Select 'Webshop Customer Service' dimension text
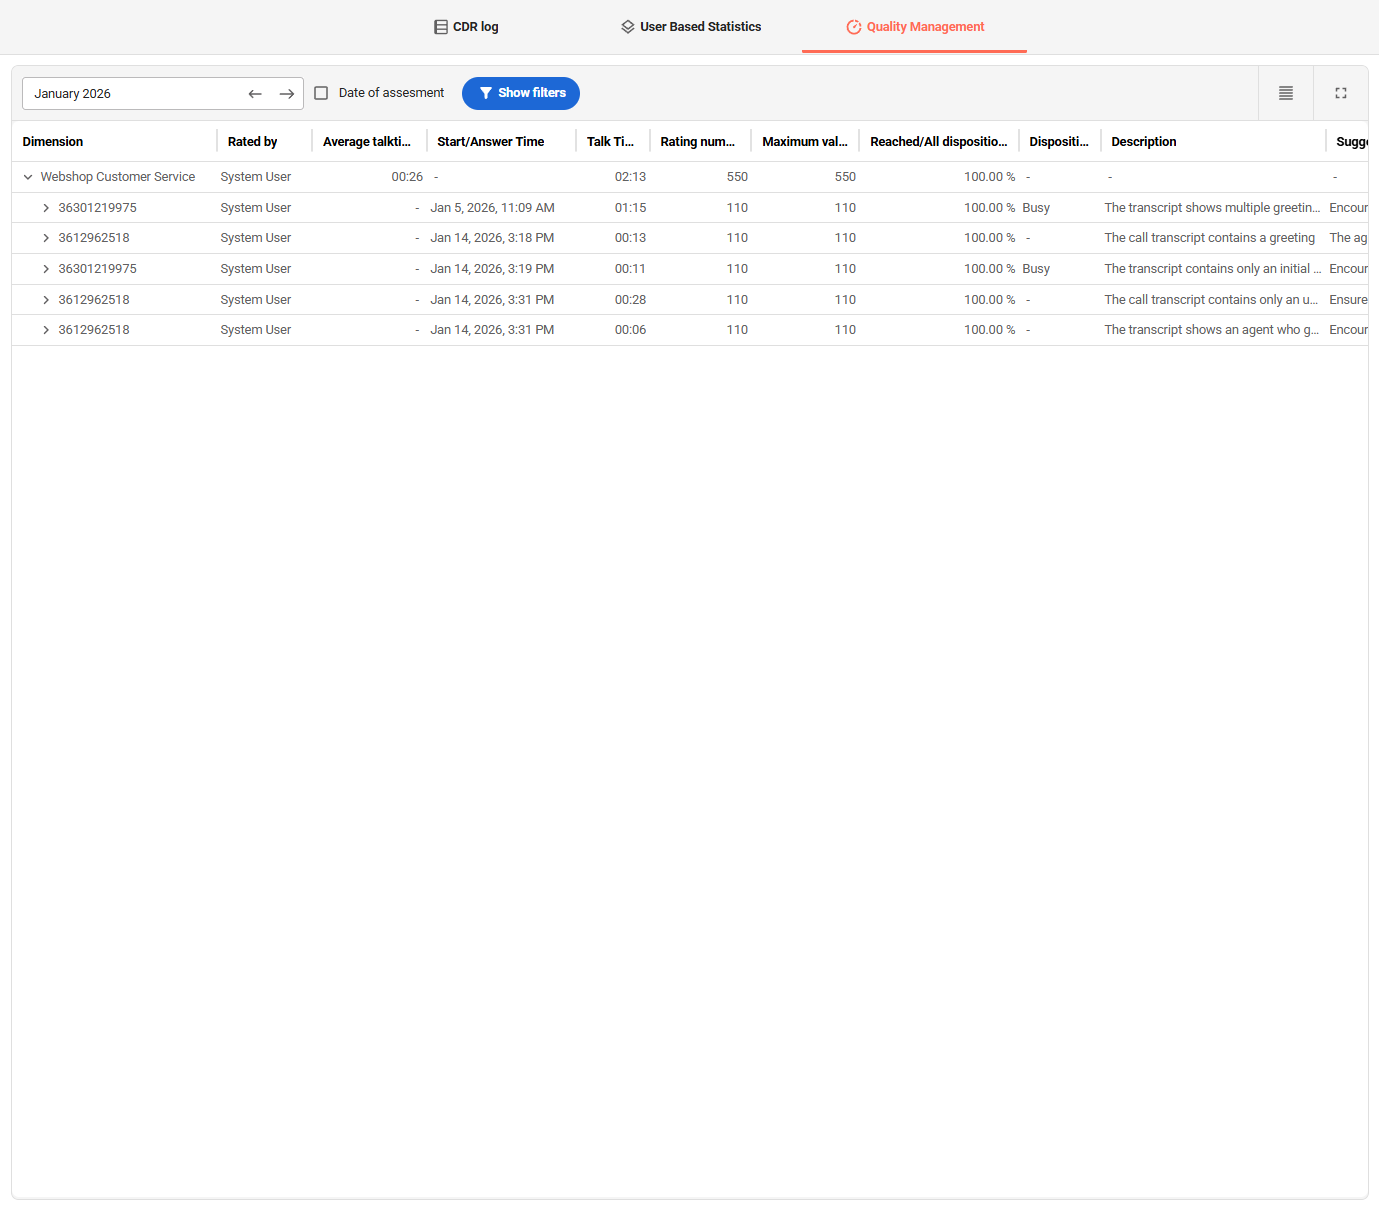Image resolution: width=1379 pixels, height=1211 pixels. [x=118, y=177]
